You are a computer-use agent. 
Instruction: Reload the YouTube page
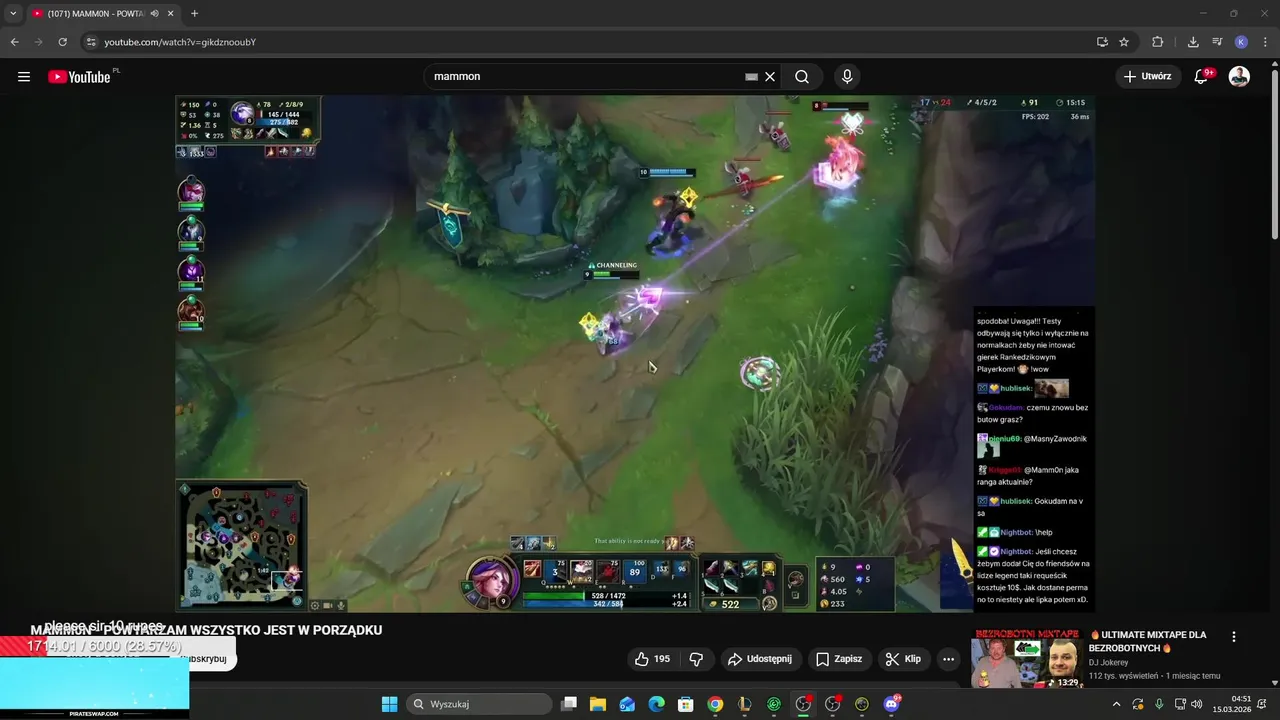[x=62, y=42]
